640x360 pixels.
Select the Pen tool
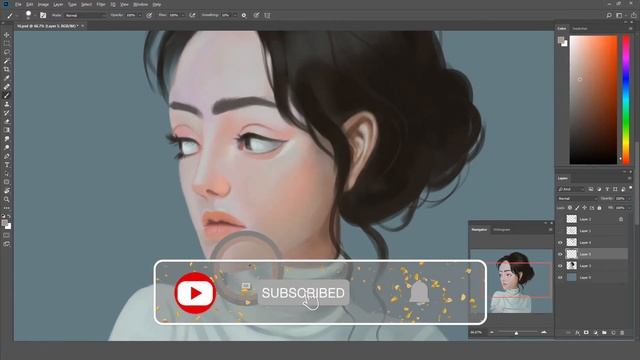(x=7, y=156)
